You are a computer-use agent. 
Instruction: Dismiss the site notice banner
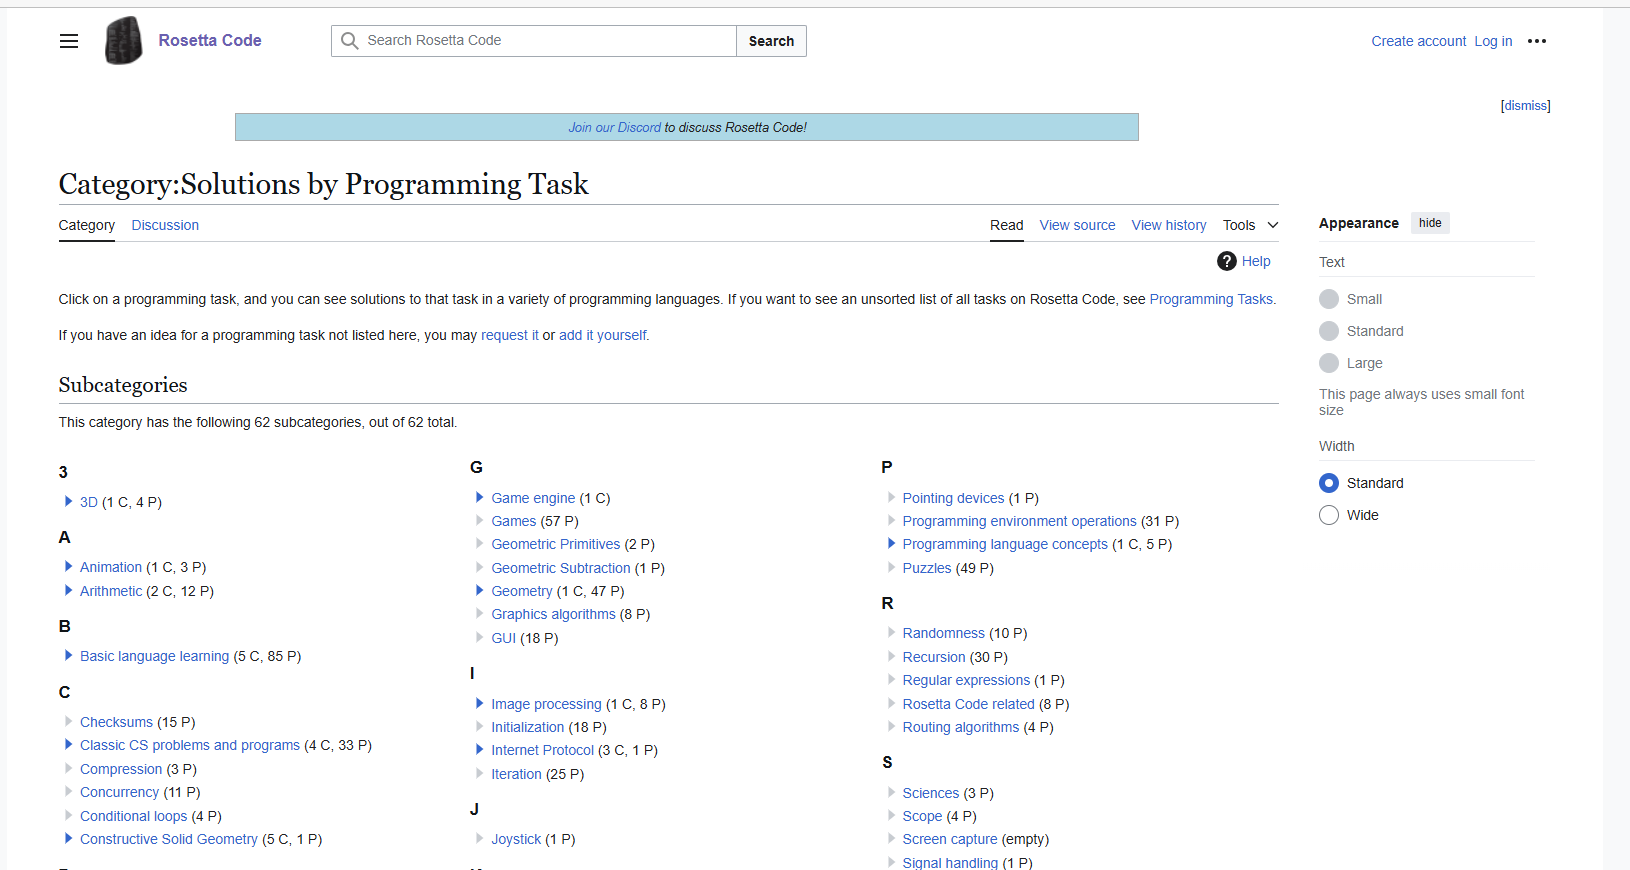[1525, 105]
